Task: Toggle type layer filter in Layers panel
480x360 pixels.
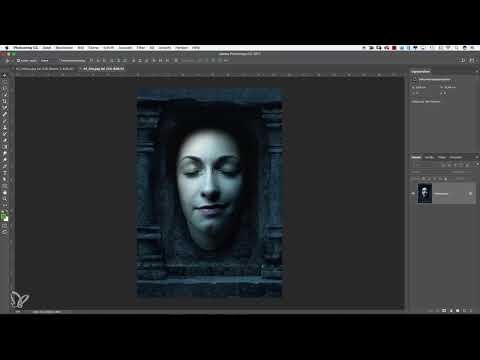Action: 455,165
